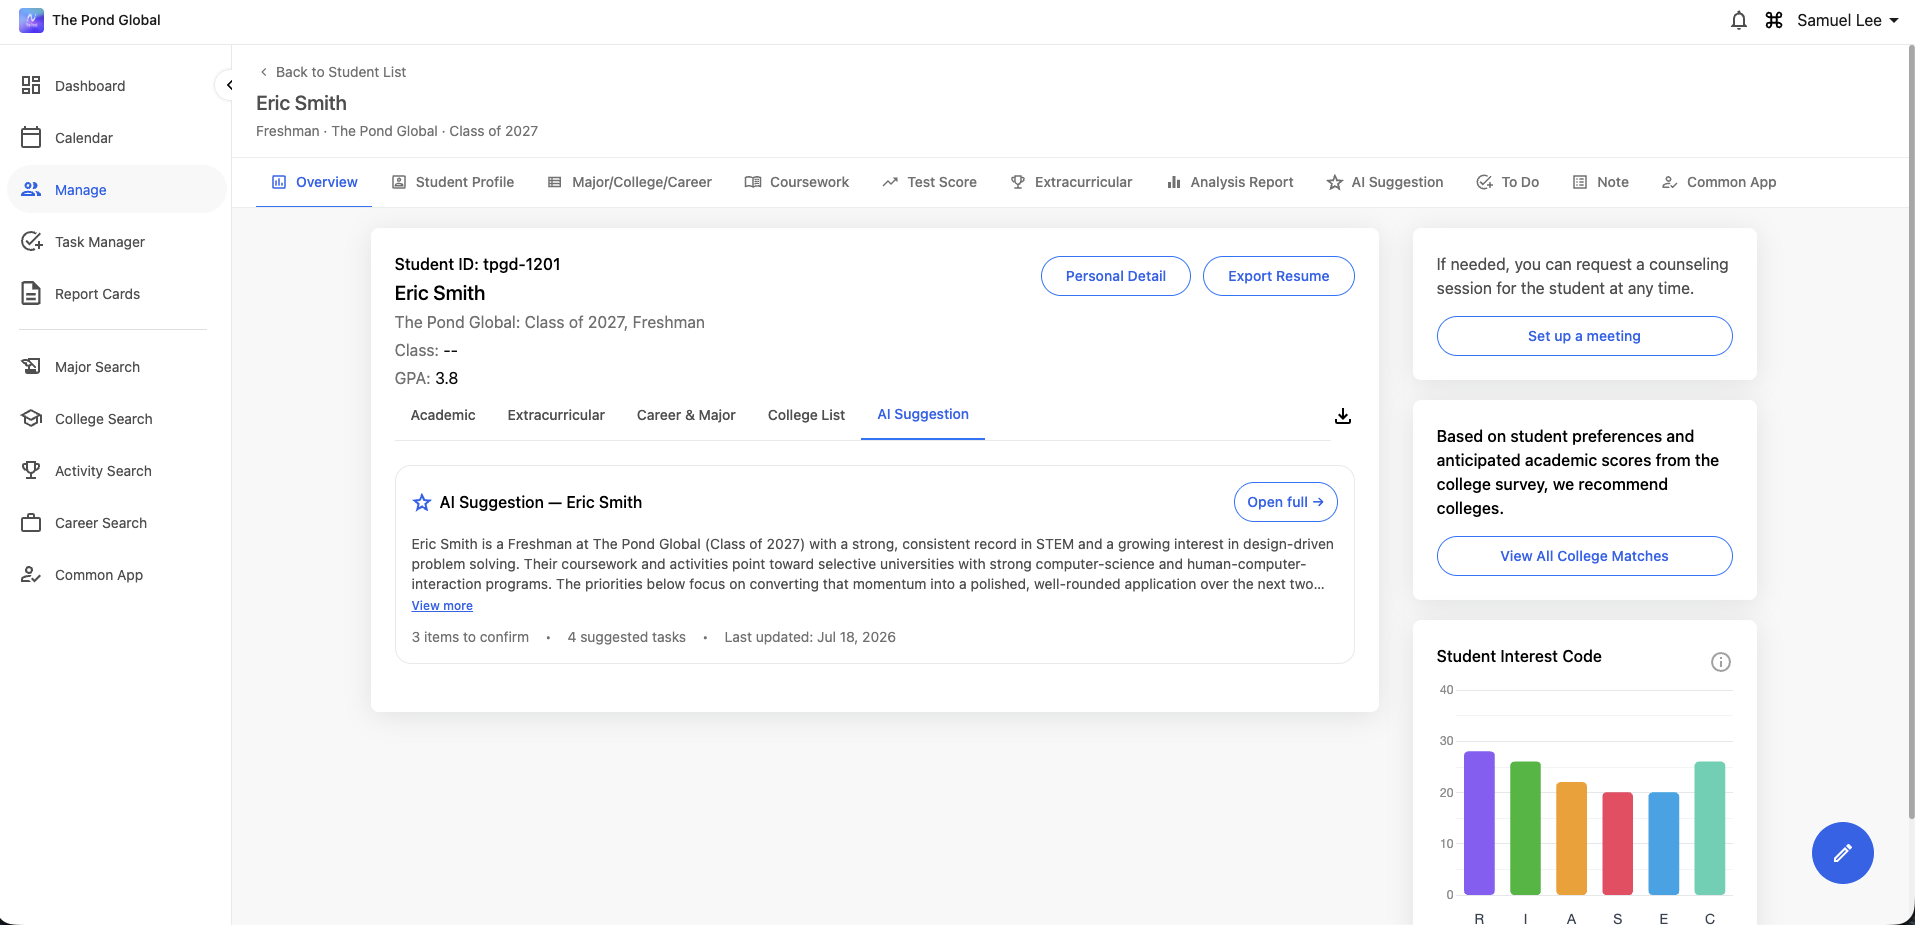Open the Common App tab in top bar

click(x=1719, y=182)
